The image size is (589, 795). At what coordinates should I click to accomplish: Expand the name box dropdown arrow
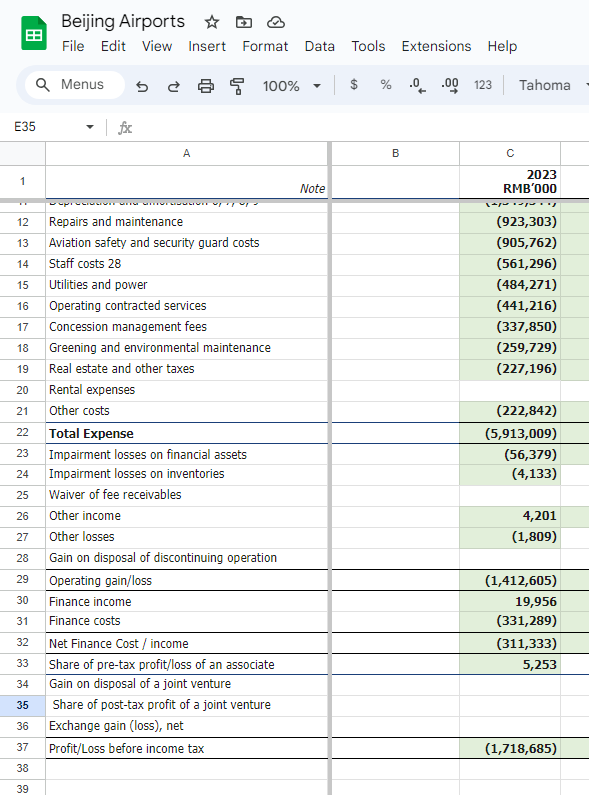pyautogui.click(x=90, y=127)
